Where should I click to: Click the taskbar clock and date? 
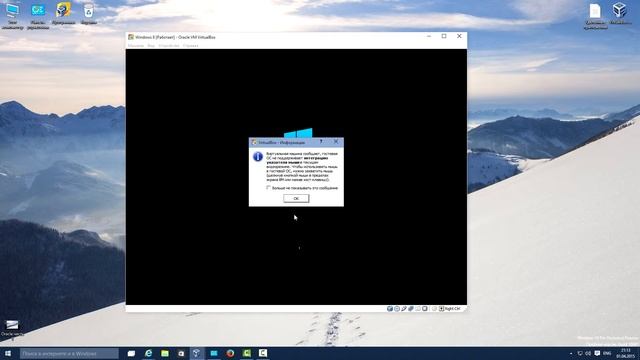coord(625,353)
